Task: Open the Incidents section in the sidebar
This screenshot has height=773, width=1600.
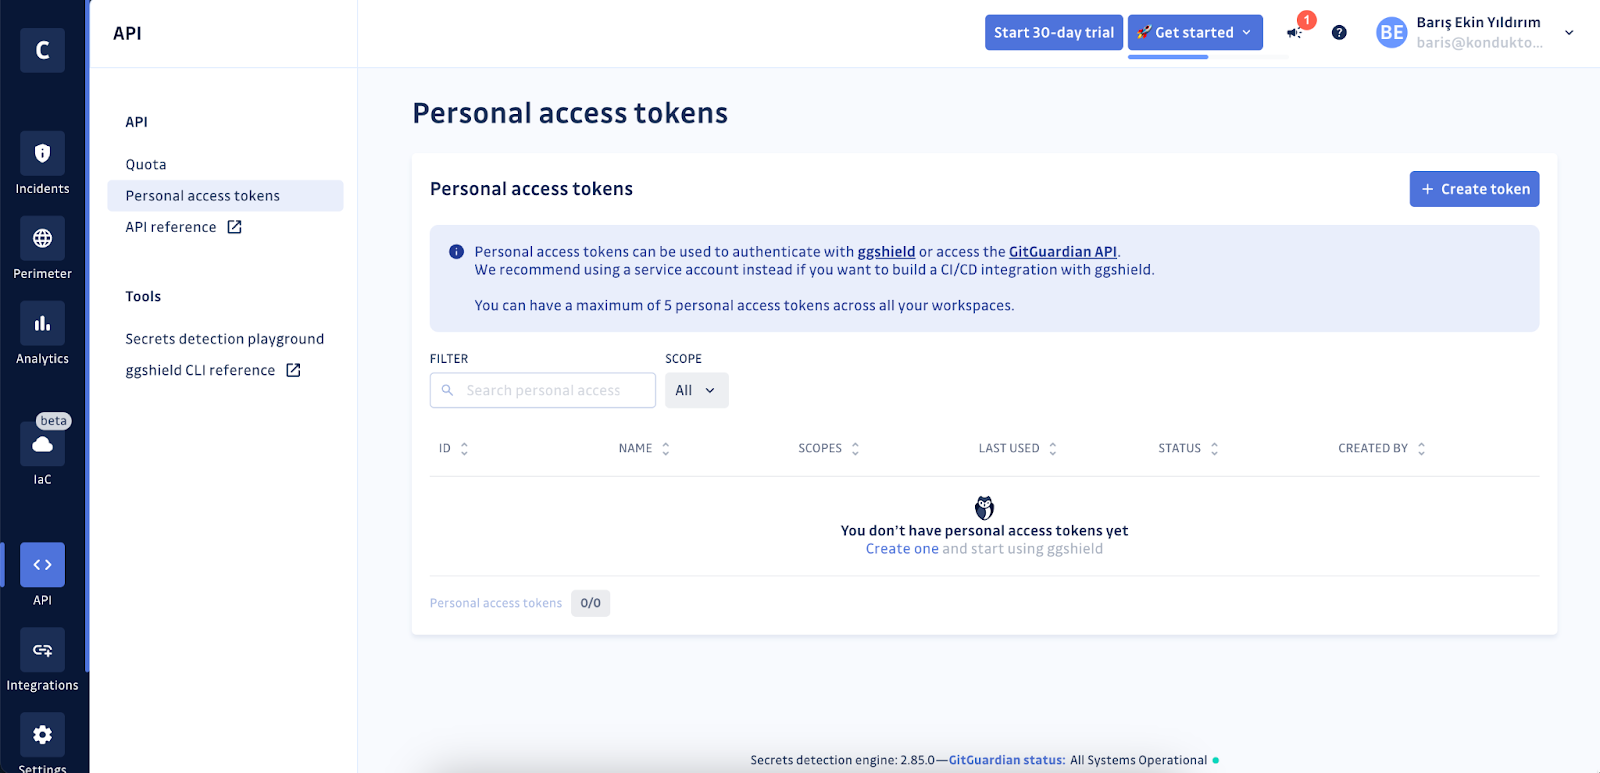Action: click(x=42, y=153)
